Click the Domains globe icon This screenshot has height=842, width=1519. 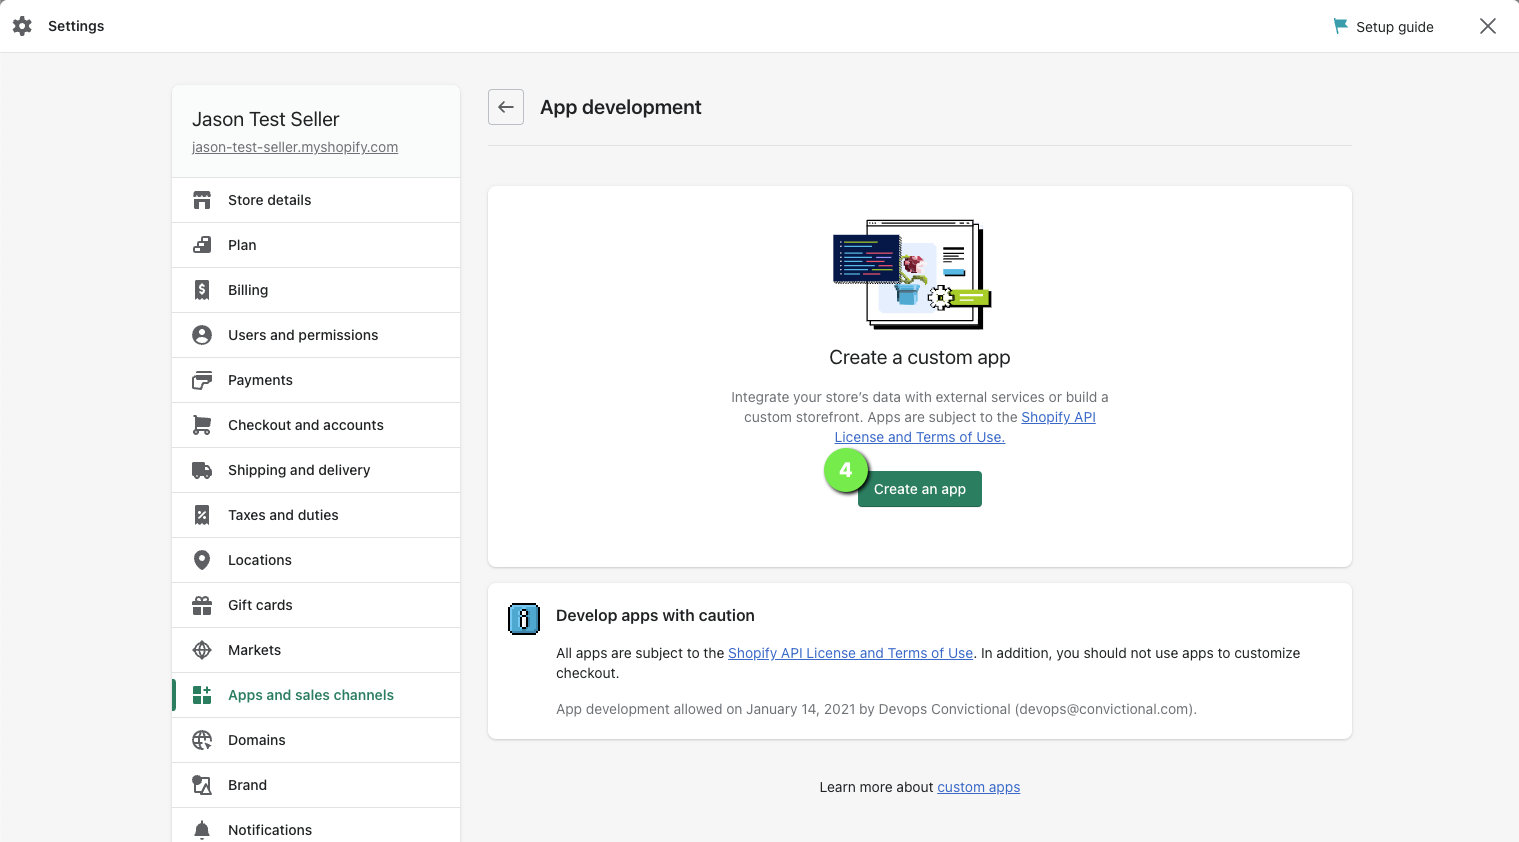point(202,740)
